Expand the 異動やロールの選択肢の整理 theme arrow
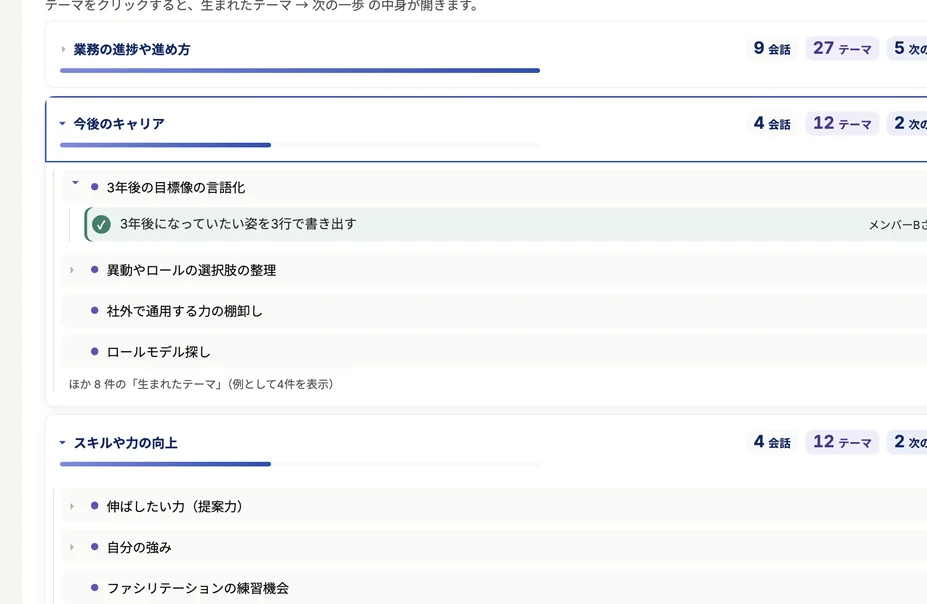The width and height of the screenshot is (927, 604). tap(72, 270)
